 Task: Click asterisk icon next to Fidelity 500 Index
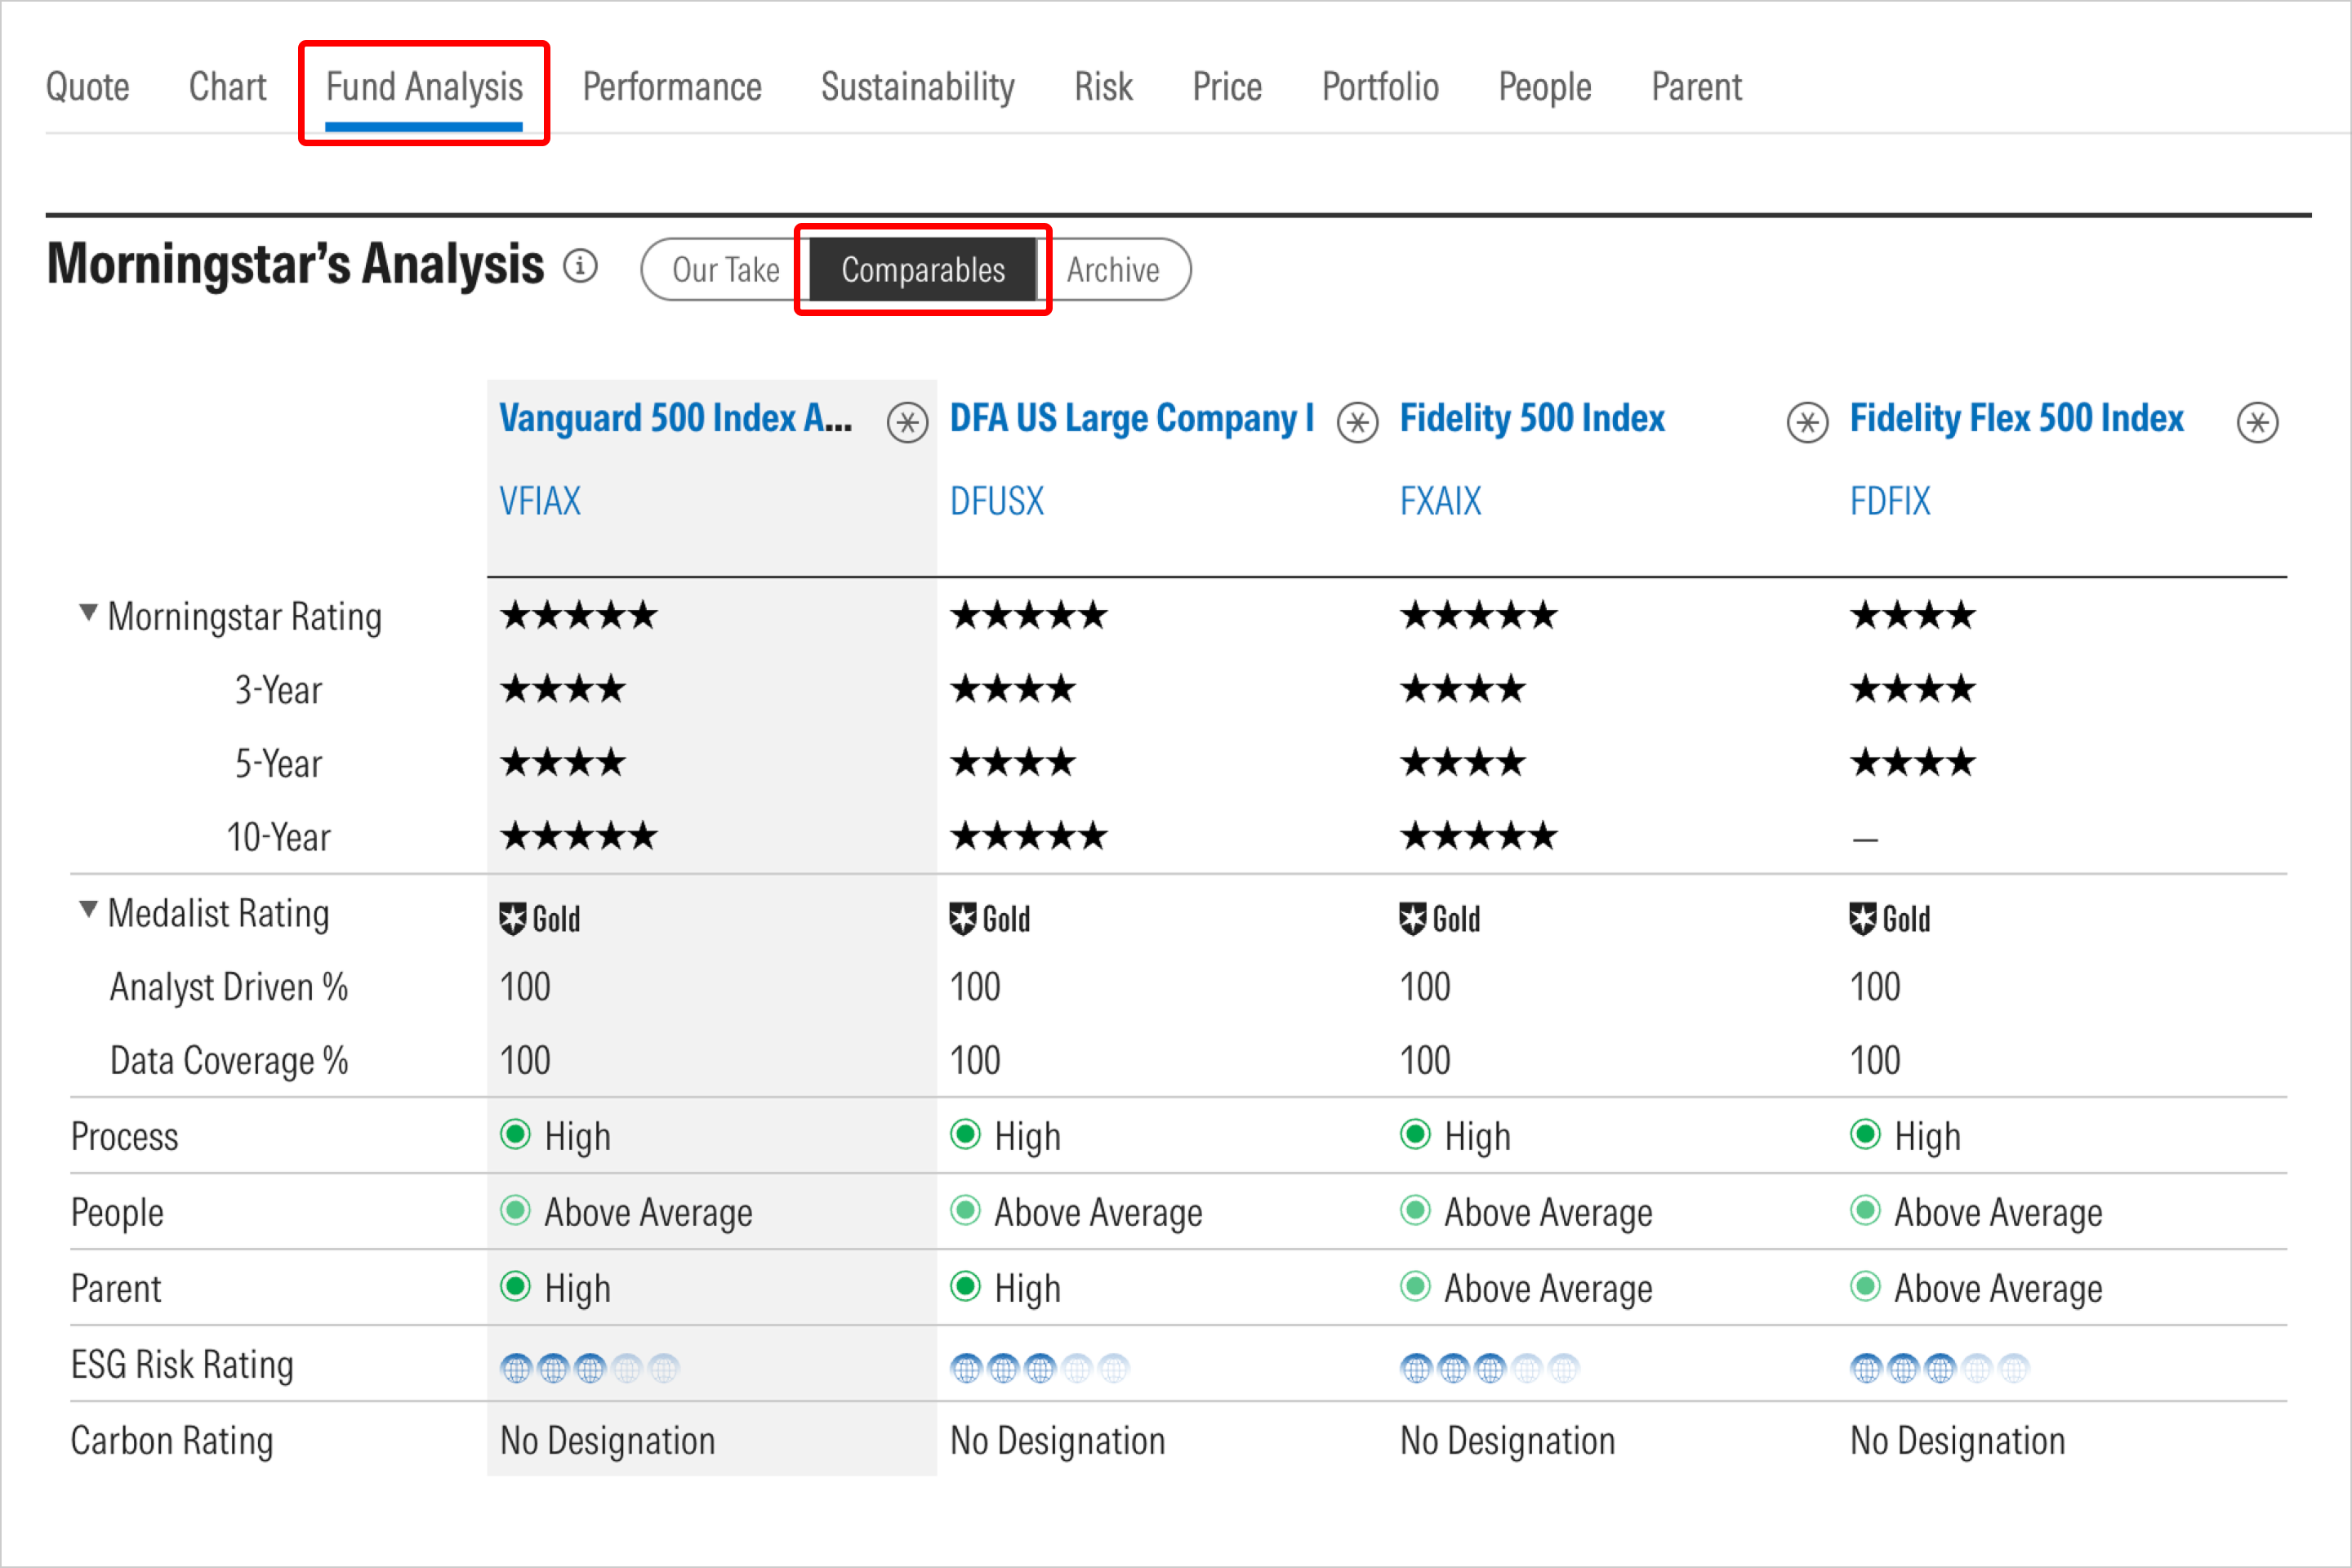[x=1807, y=422]
